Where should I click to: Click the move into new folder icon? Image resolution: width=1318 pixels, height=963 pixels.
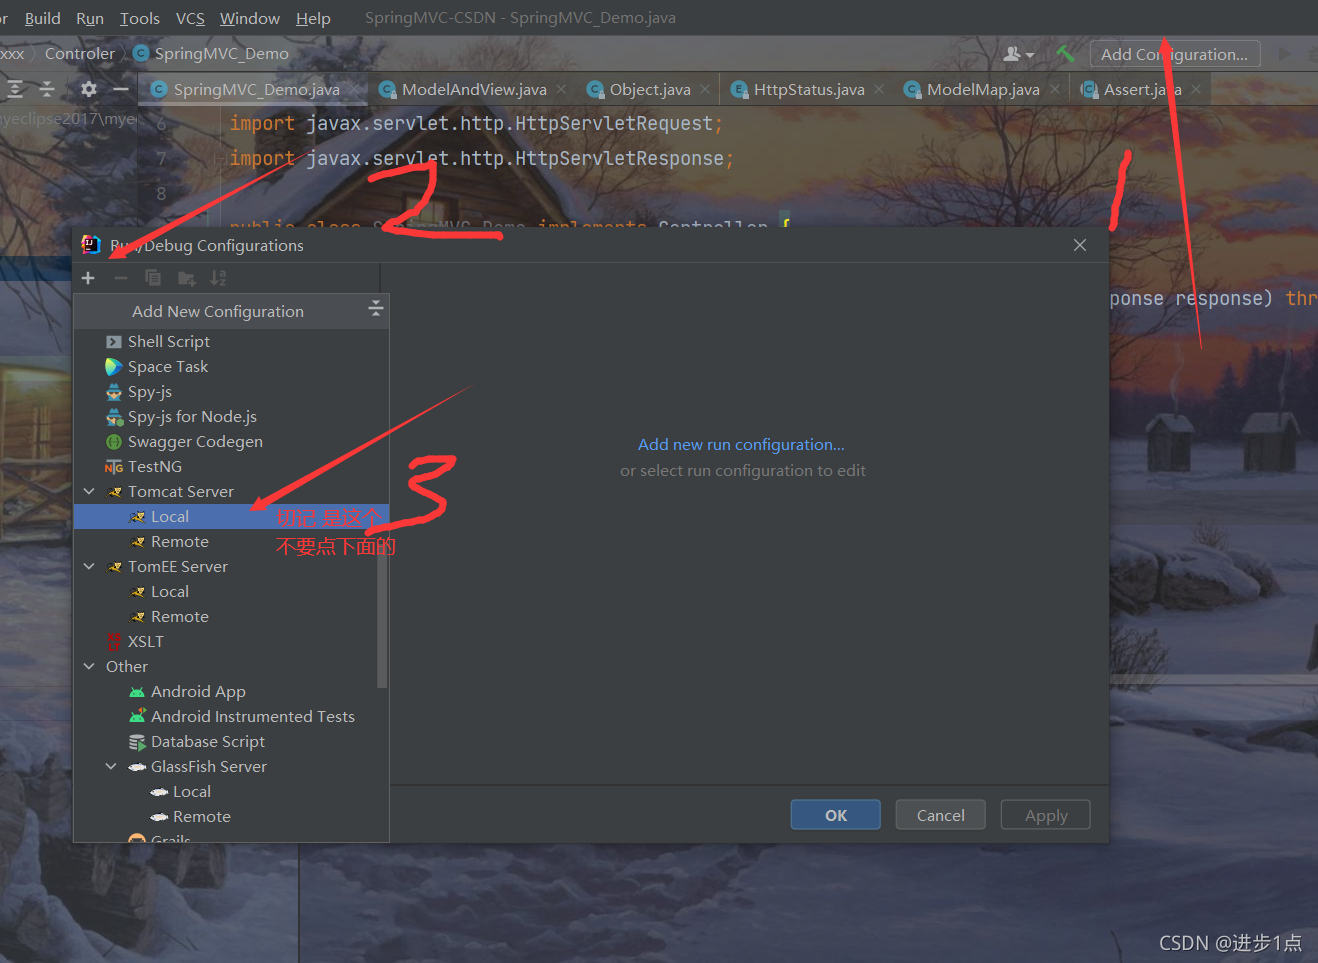click(186, 278)
